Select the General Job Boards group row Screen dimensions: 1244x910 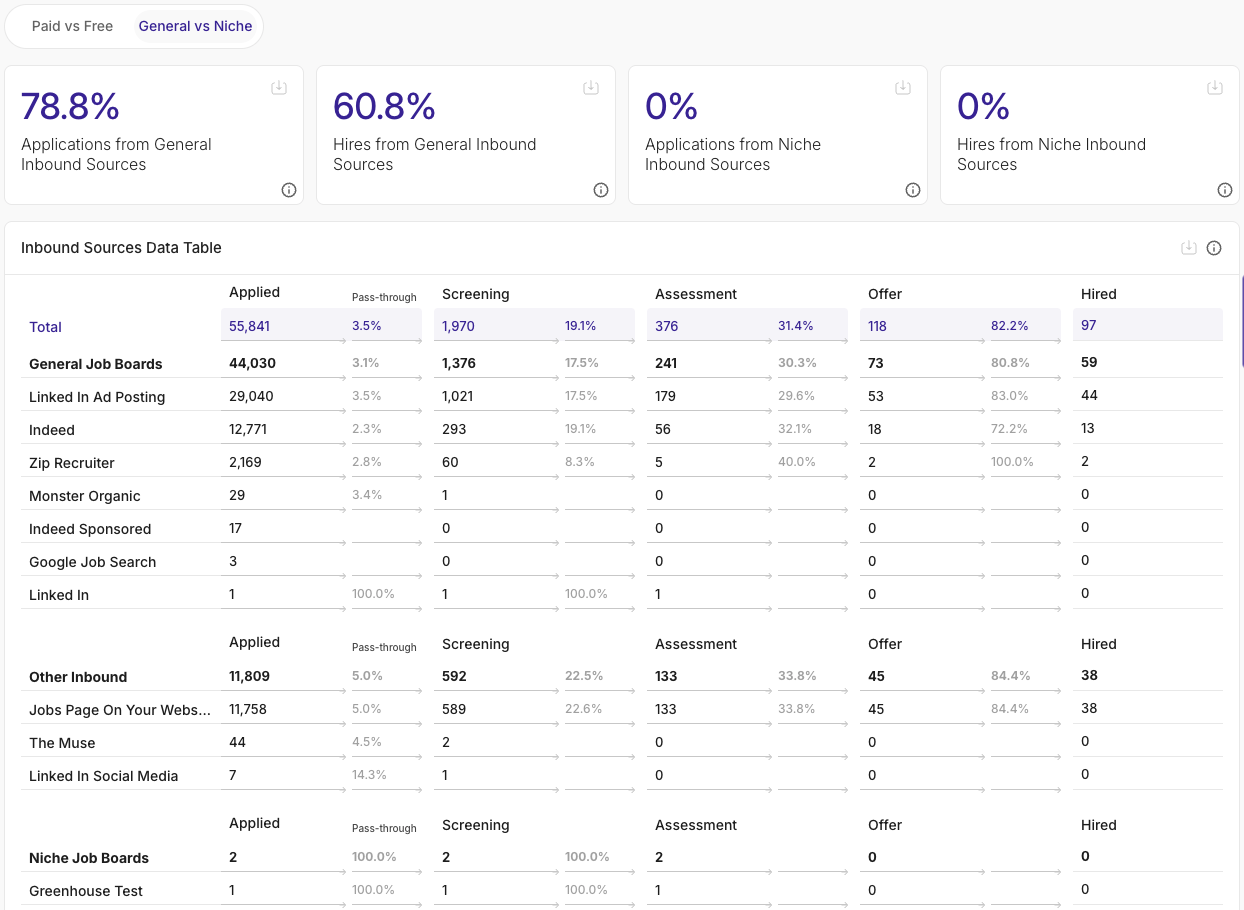(96, 364)
